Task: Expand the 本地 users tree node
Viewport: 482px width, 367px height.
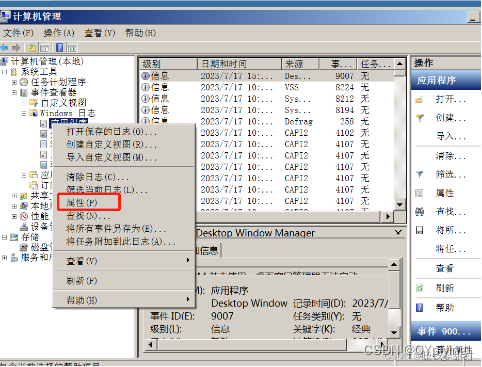Action: click(x=14, y=206)
